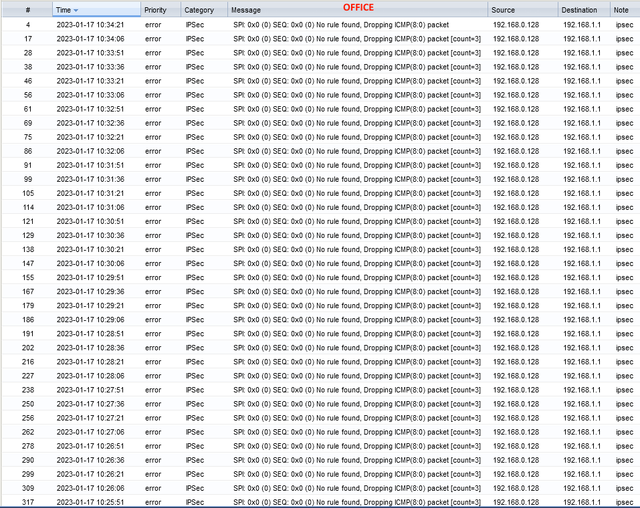
Task: Select log row number 179
Action: pyautogui.click(x=28, y=306)
